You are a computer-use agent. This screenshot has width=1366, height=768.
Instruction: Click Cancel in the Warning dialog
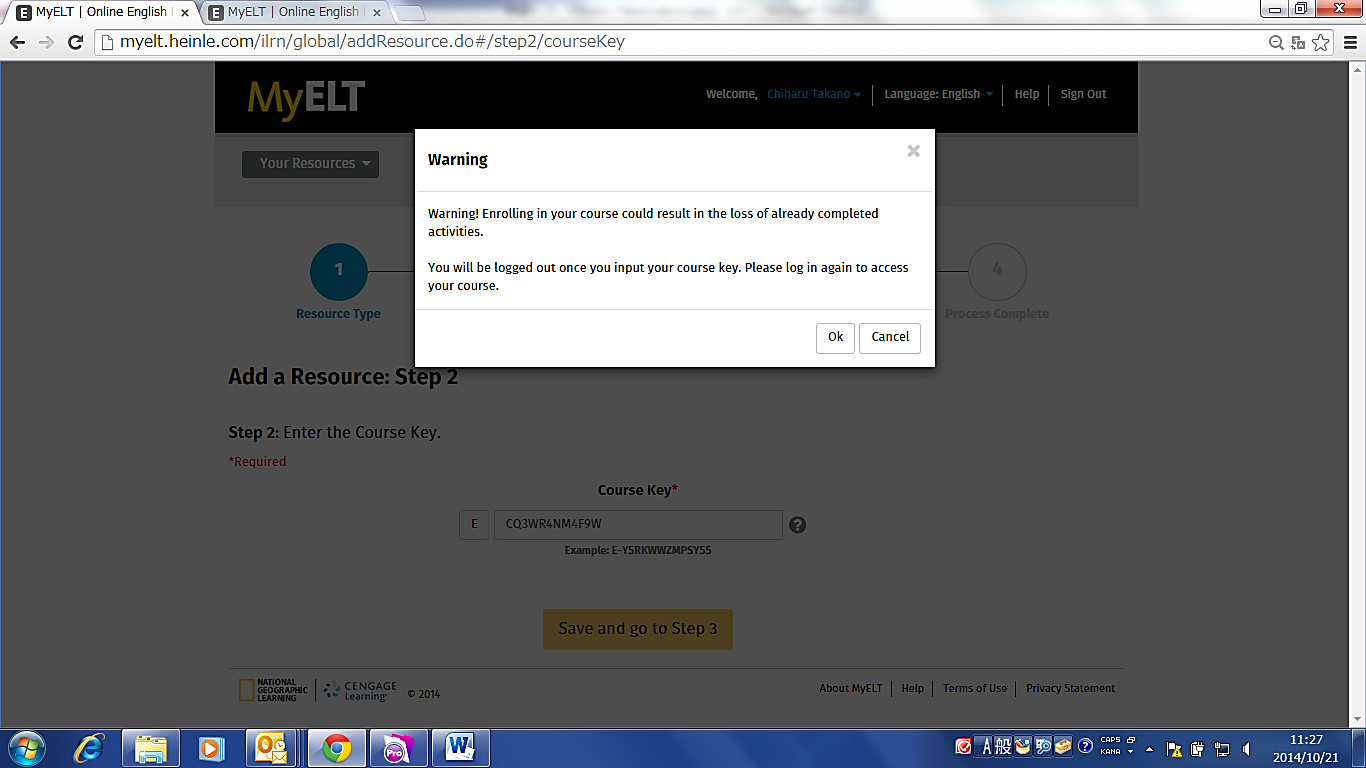(x=890, y=337)
